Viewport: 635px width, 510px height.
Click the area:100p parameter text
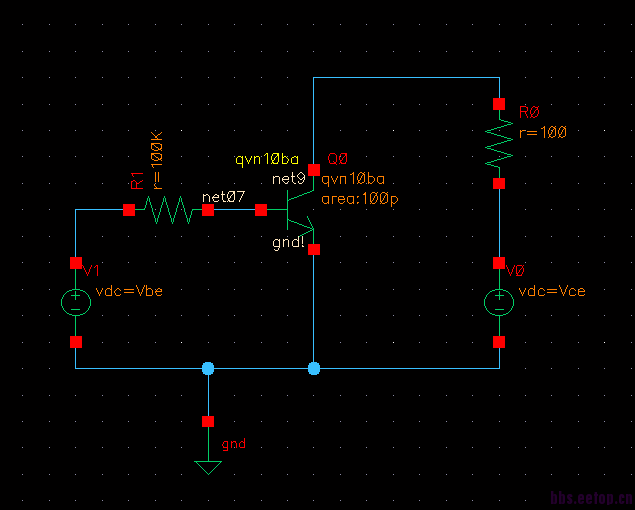tap(360, 199)
